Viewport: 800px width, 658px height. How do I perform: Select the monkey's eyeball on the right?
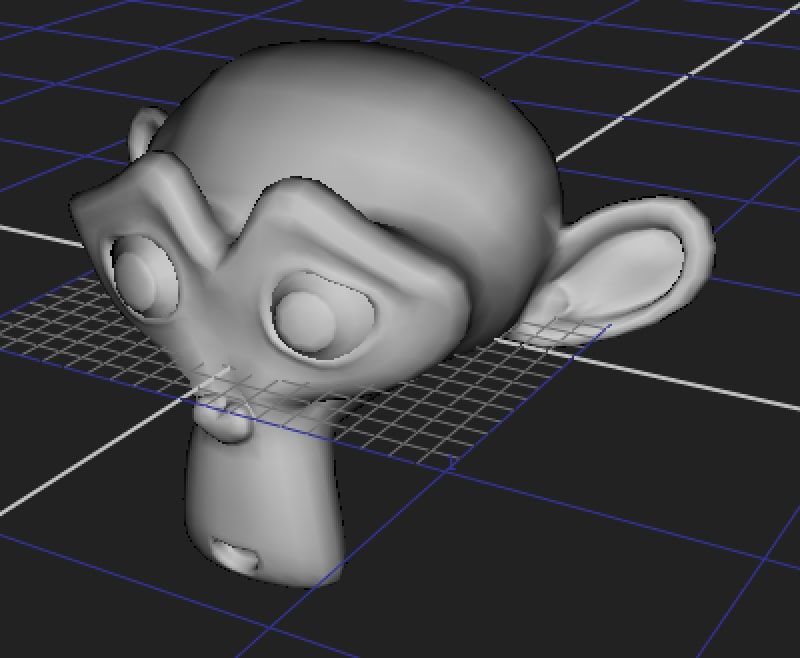pyautogui.click(x=304, y=318)
